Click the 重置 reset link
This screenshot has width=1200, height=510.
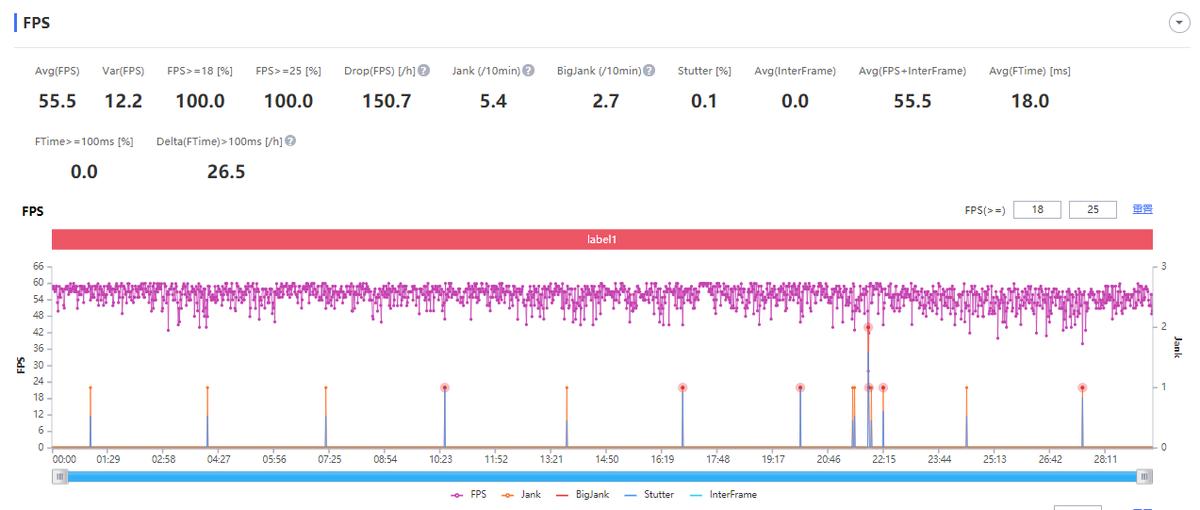click(x=1142, y=210)
